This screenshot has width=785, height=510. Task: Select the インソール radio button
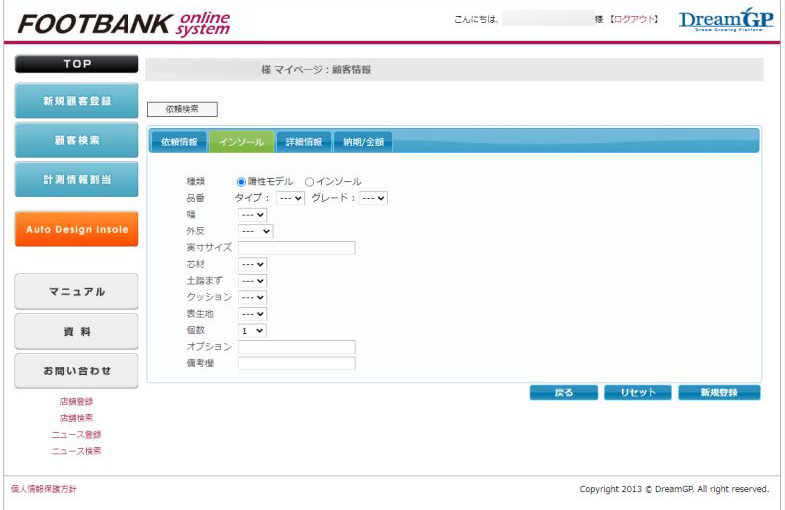[309, 182]
